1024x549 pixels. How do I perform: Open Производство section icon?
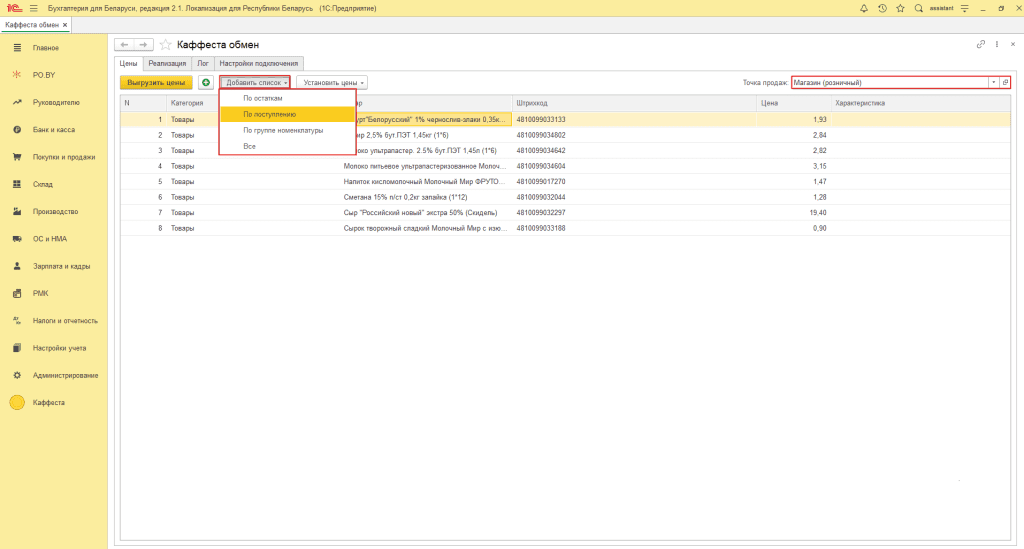pos(17,212)
